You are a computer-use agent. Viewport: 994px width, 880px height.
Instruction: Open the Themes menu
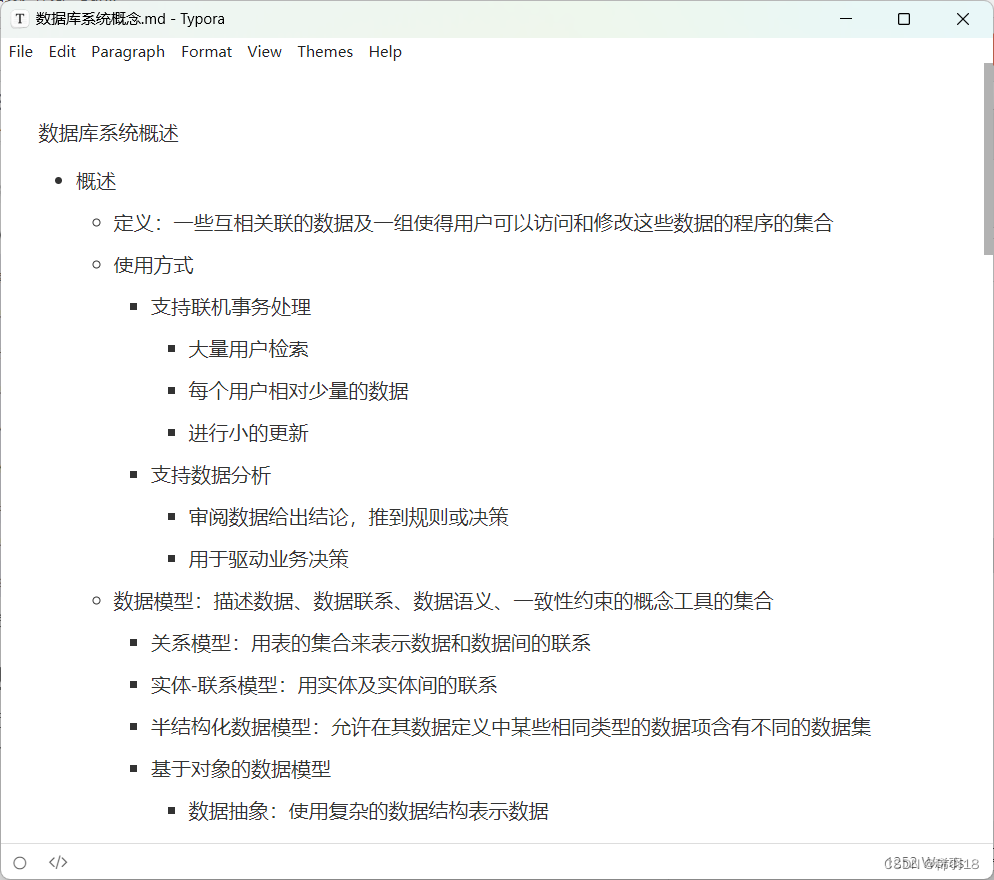coord(325,51)
